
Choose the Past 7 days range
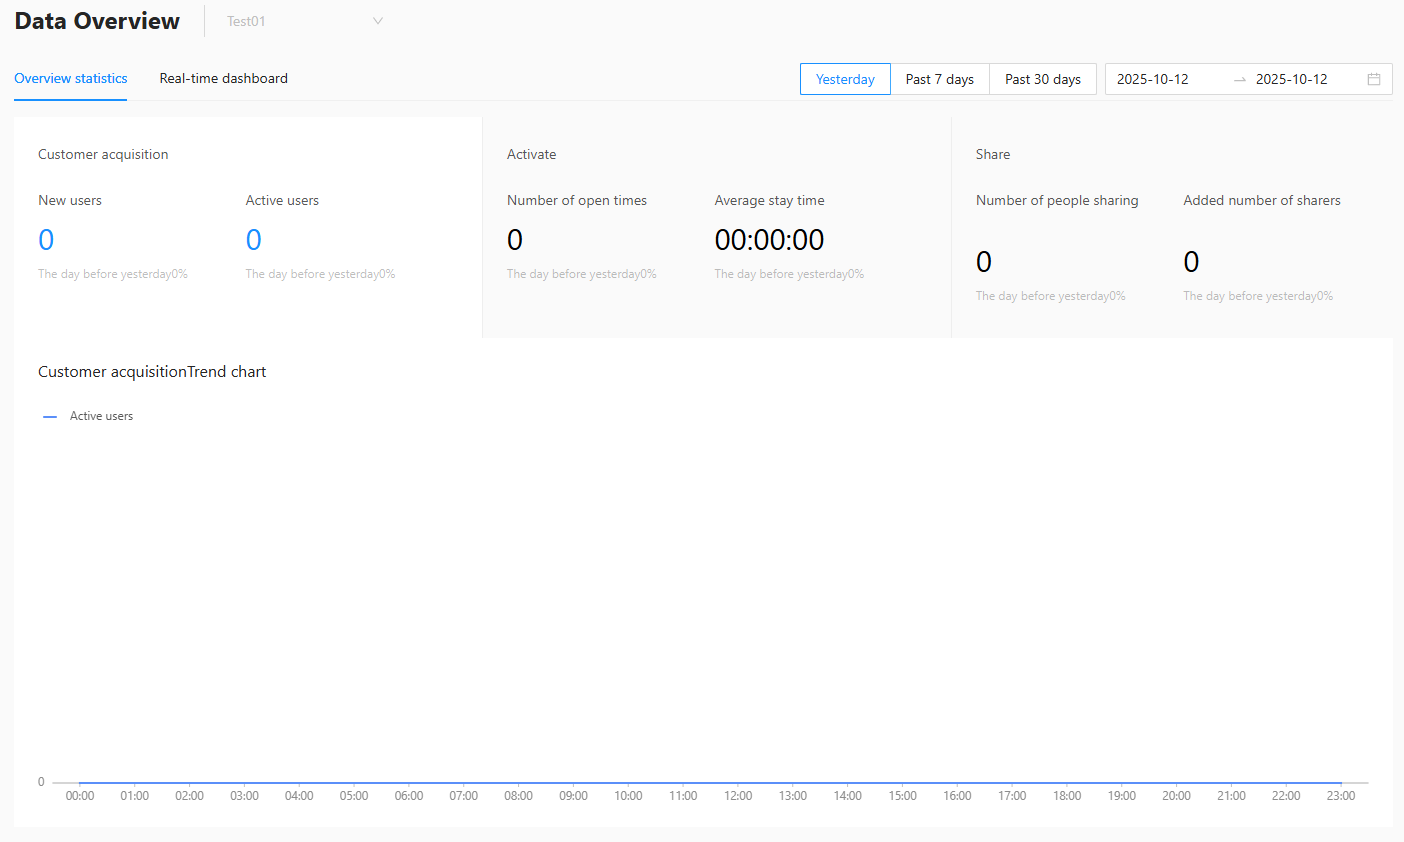click(x=940, y=79)
